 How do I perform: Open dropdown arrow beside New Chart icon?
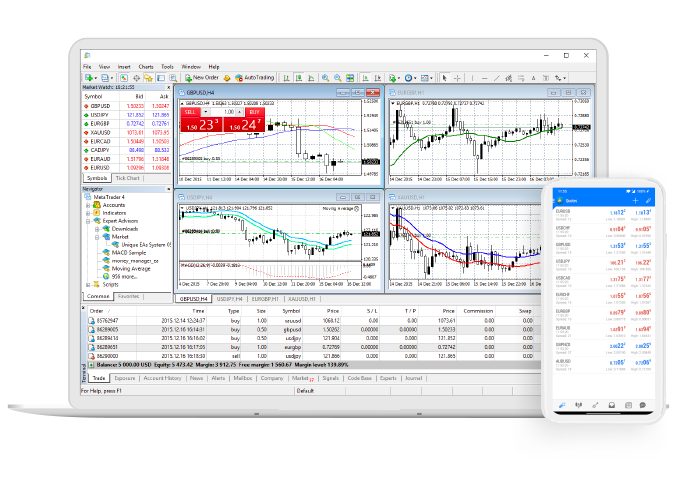coord(96,78)
